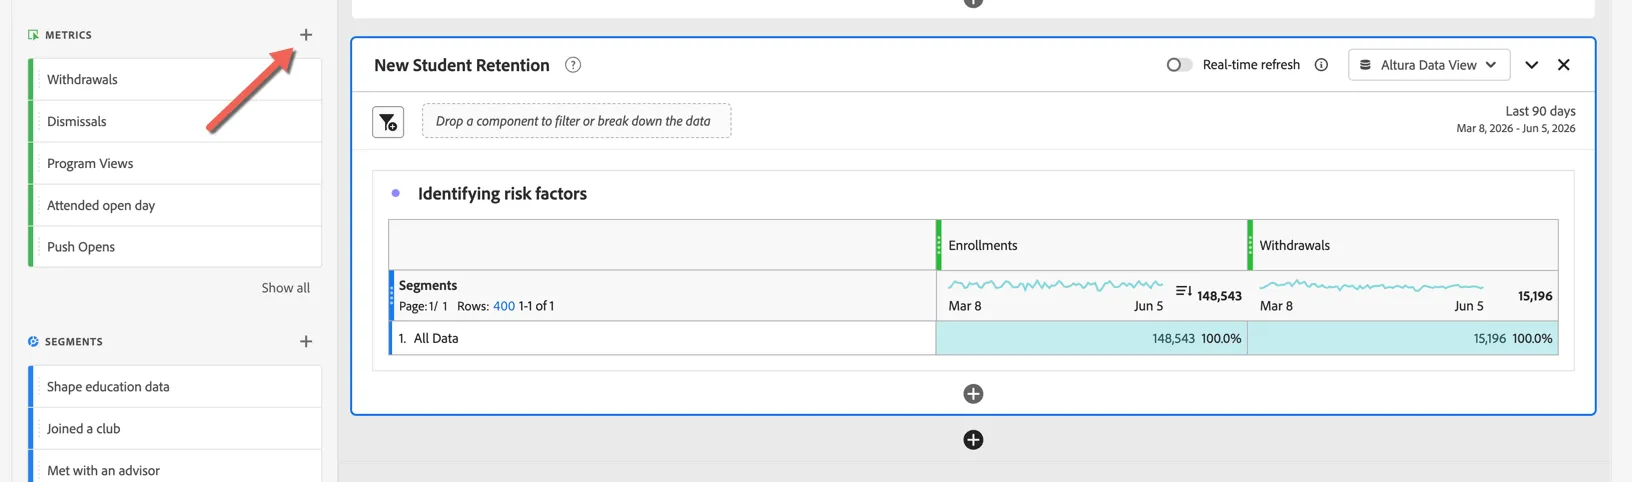Select Joined a club segment
Viewport: 1632px width, 482px height.
[x=175, y=429]
